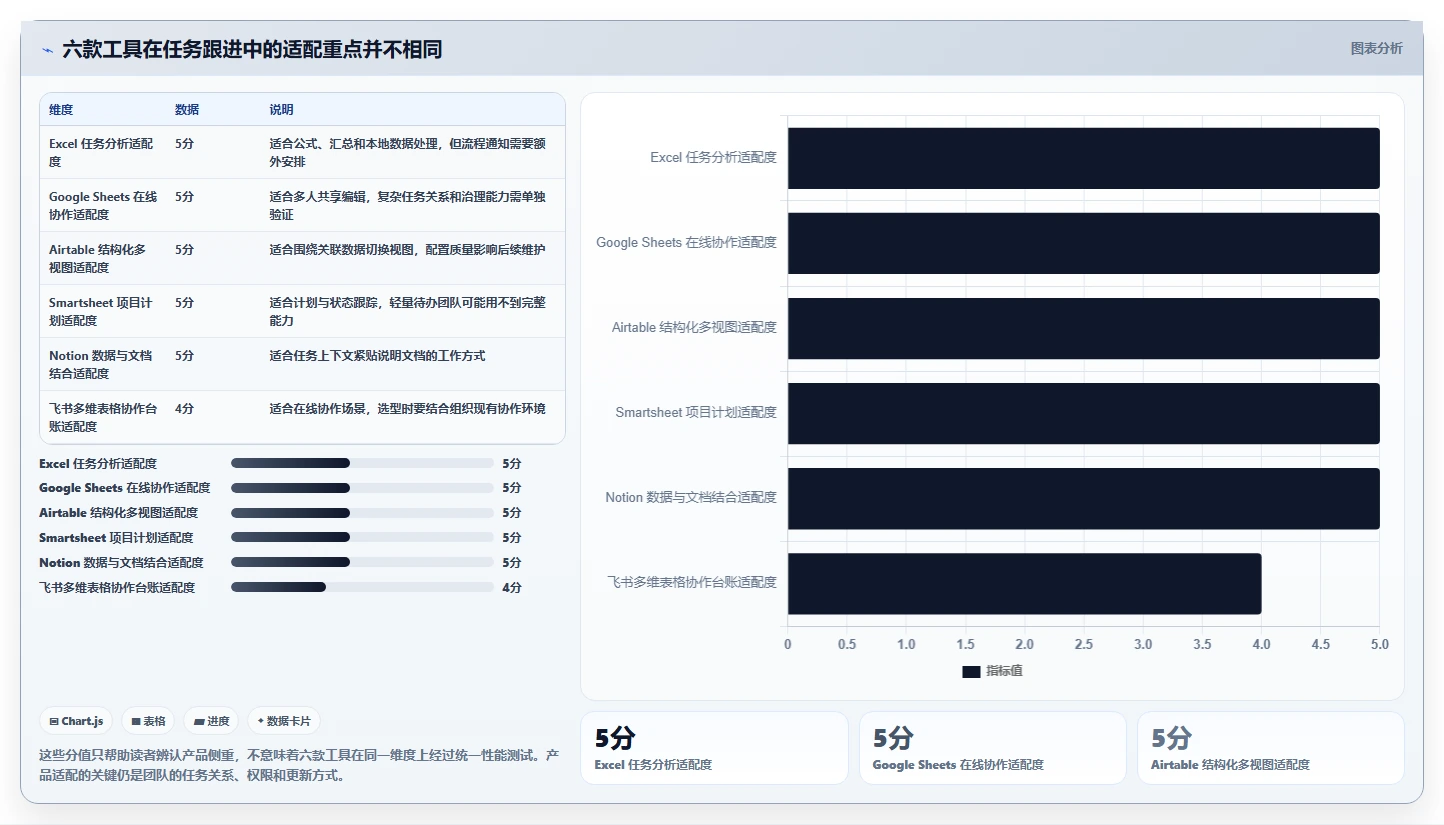Click the 维度 column header
The width and height of the screenshot is (1444, 825).
(61, 110)
